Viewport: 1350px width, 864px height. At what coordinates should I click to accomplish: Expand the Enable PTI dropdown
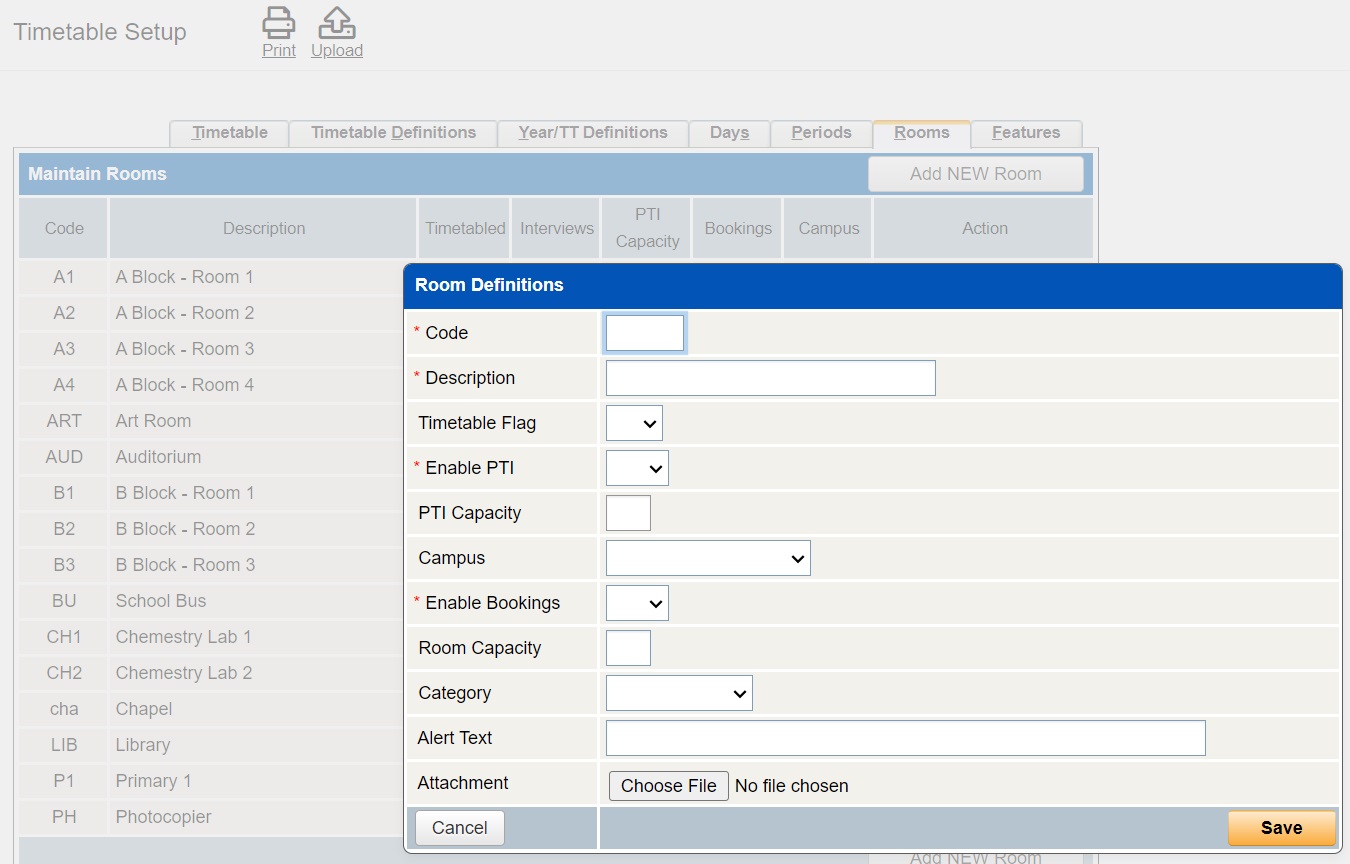(637, 468)
